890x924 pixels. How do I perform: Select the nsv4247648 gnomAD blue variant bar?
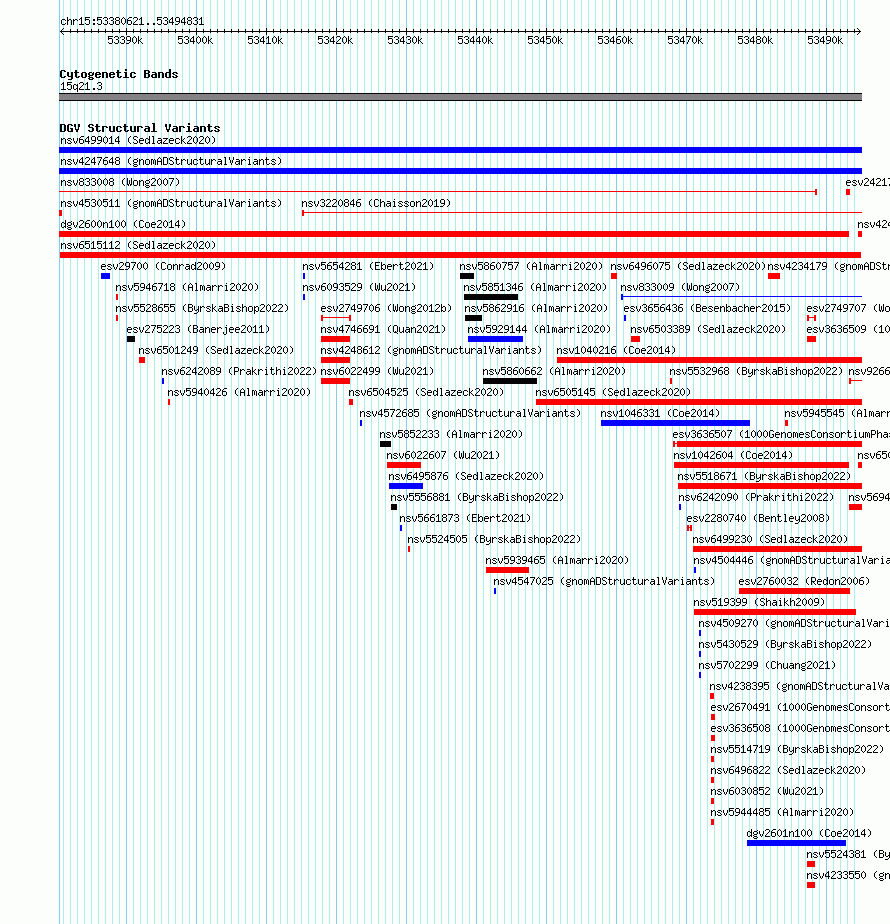coord(460,171)
